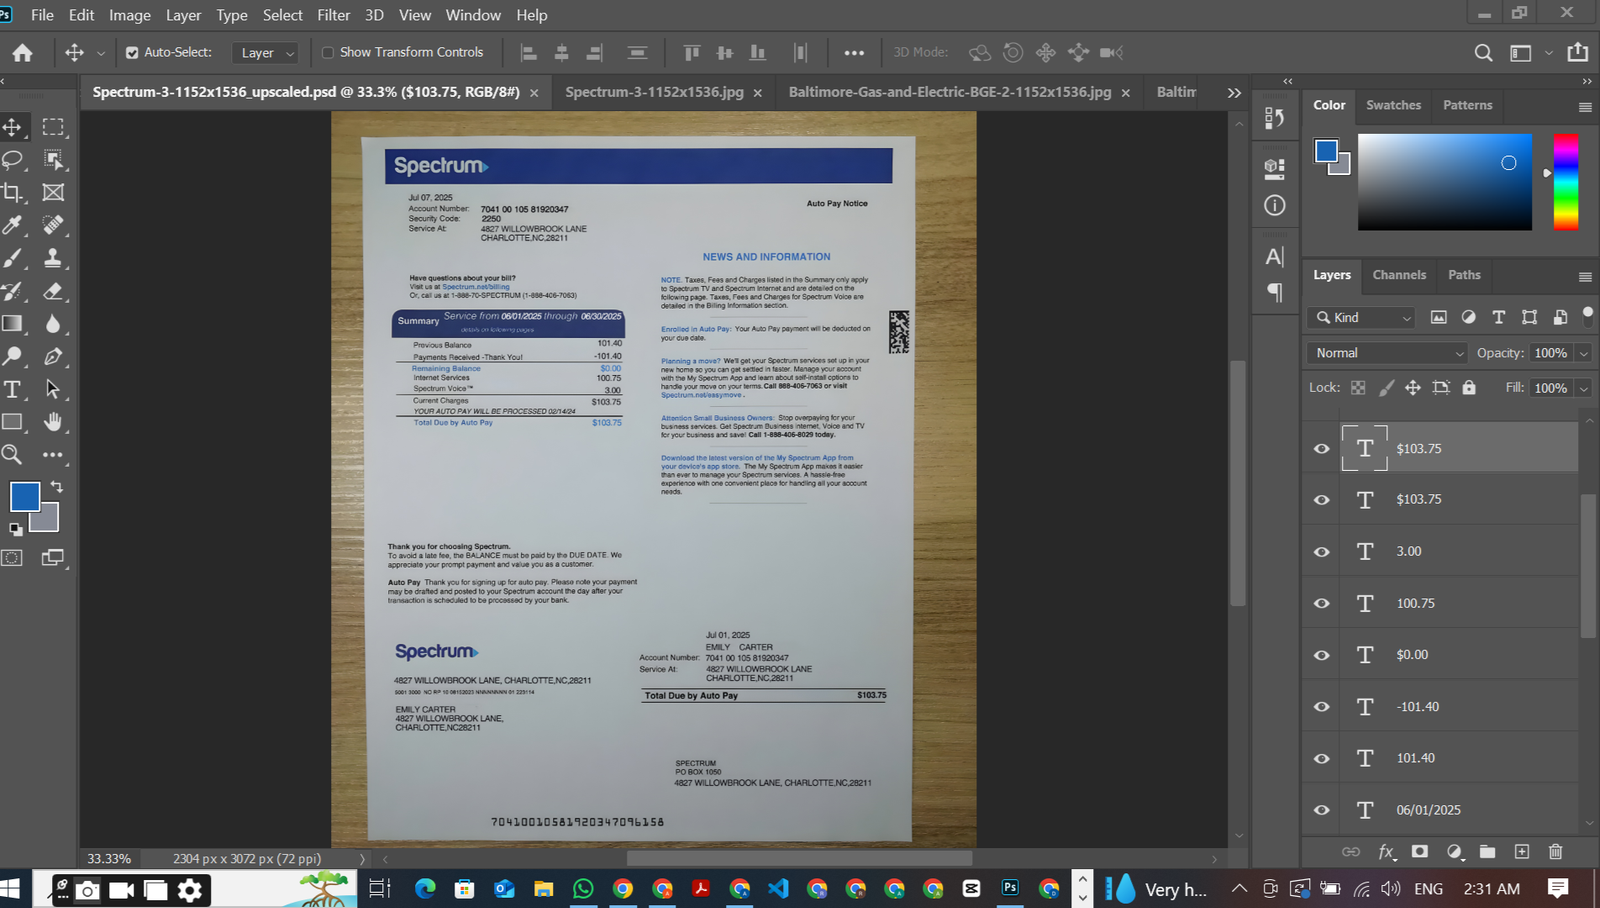Toggle the layer filter on/off switch
The width and height of the screenshot is (1600, 908).
click(x=1587, y=315)
